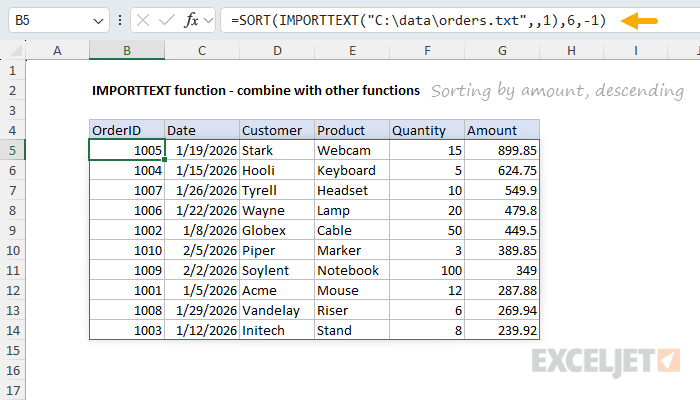Expand the function dropdown beside fx
700x400 pixels.
pyautogui.click(x=208, y=21)
